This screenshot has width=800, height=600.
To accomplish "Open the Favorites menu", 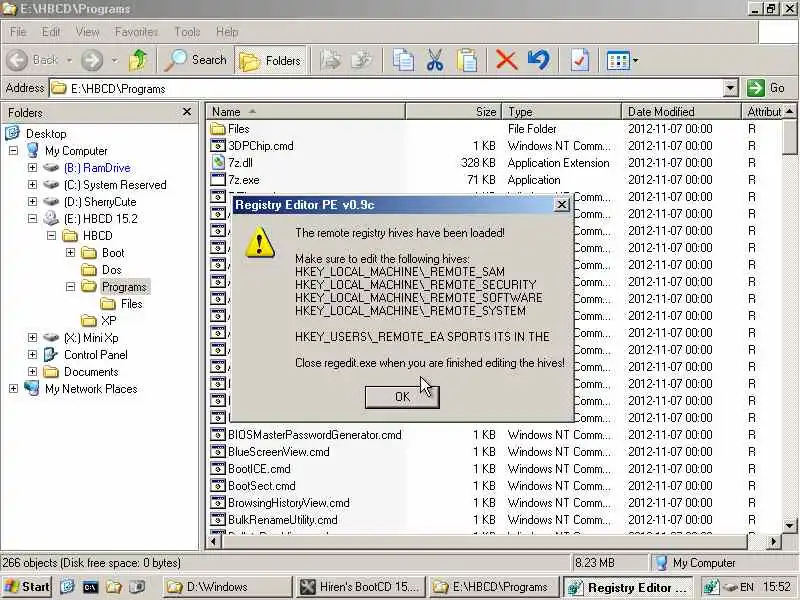I will (136, 32).
